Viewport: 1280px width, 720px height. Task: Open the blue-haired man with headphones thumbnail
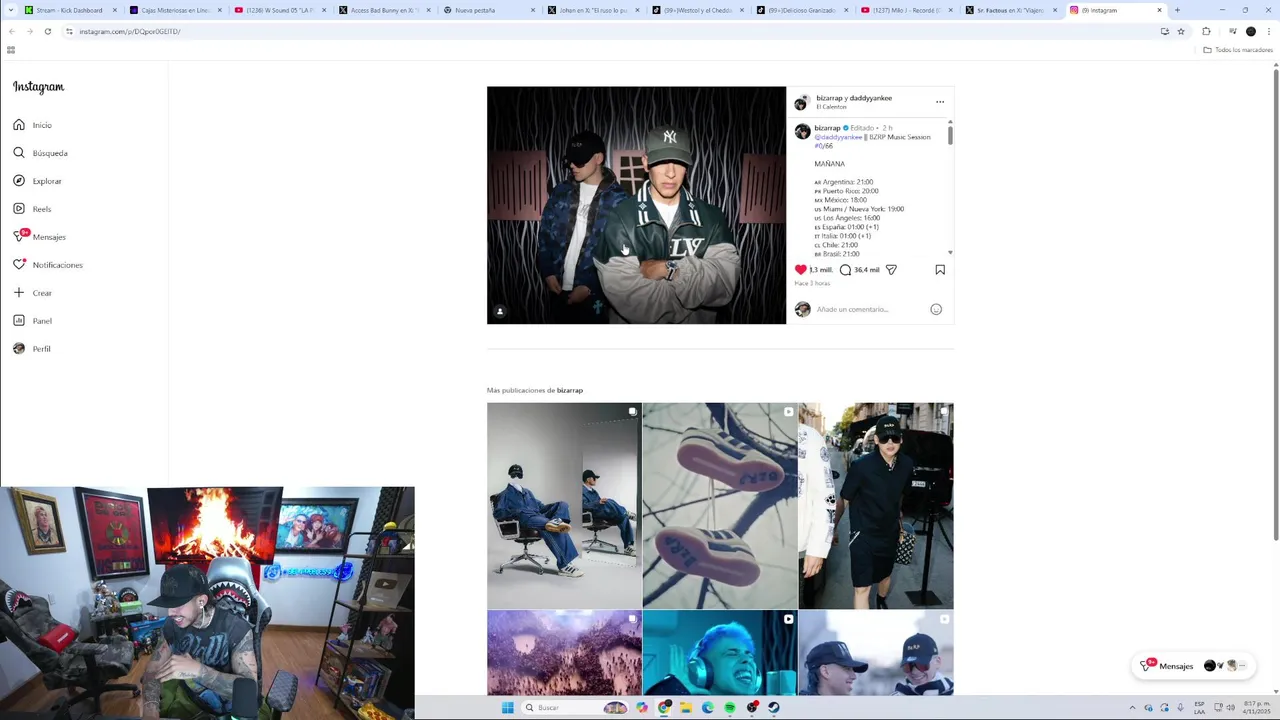[720, 652]
